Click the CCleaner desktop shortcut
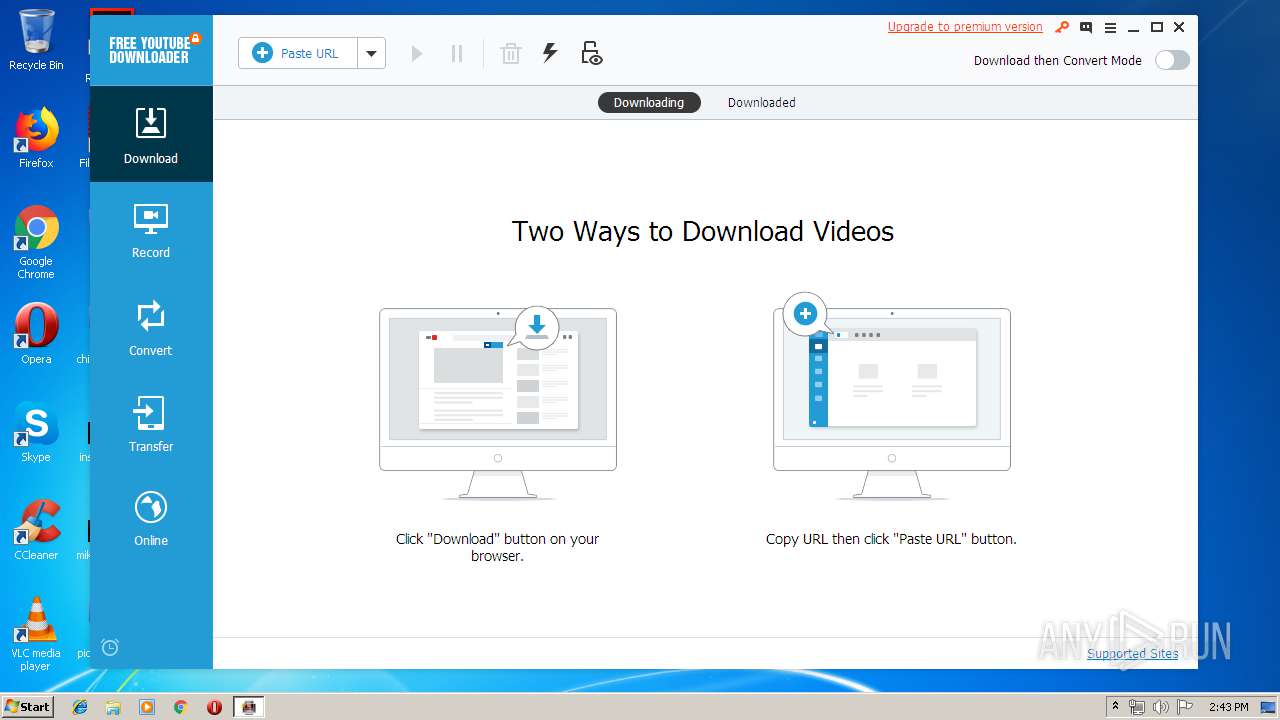 36,530
